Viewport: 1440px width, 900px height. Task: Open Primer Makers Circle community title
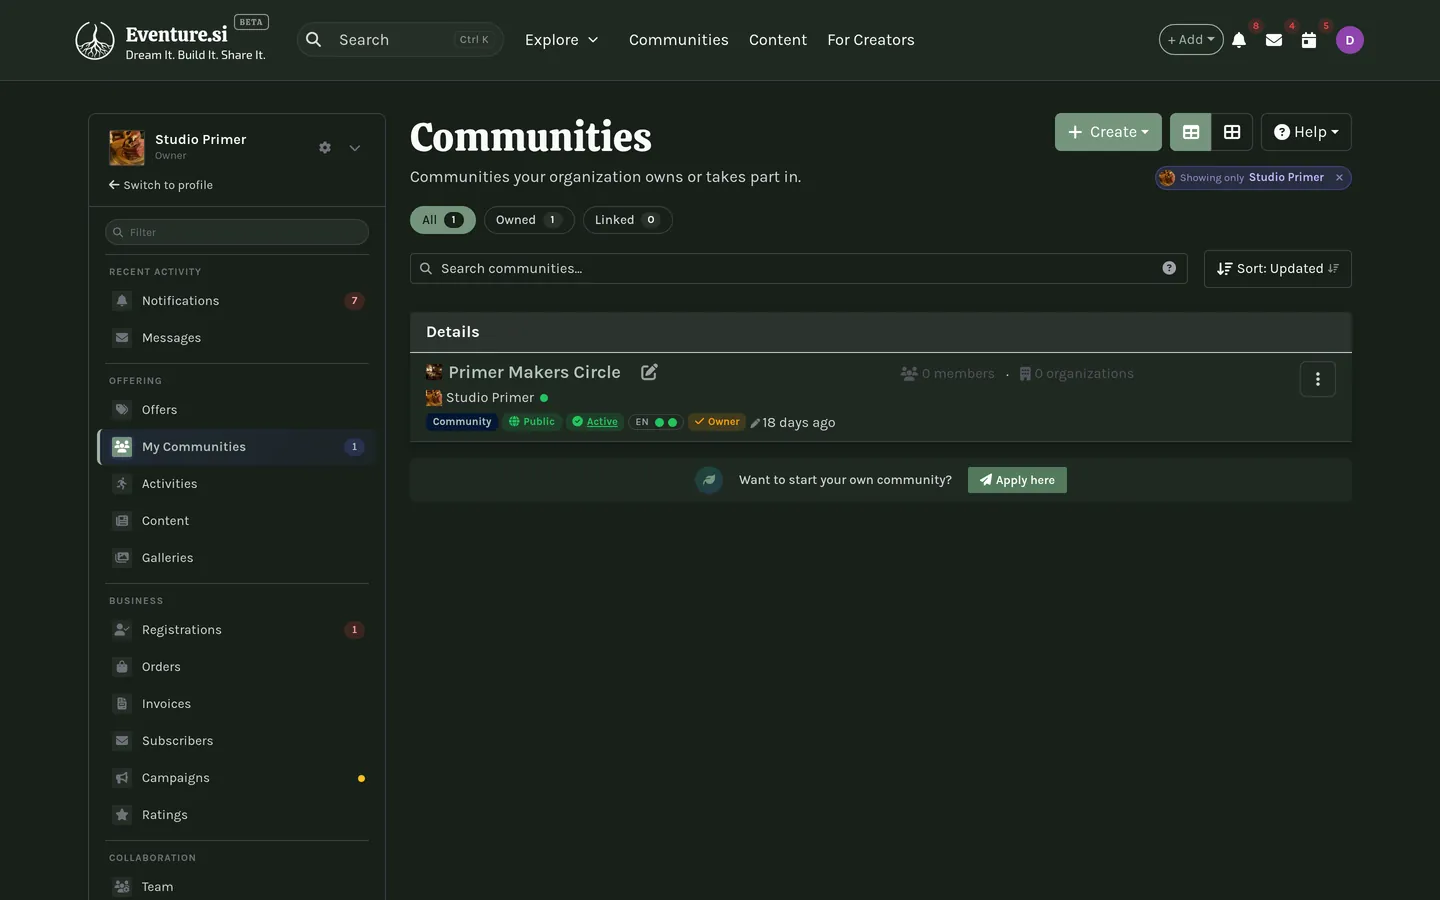[x=535, y=372]
